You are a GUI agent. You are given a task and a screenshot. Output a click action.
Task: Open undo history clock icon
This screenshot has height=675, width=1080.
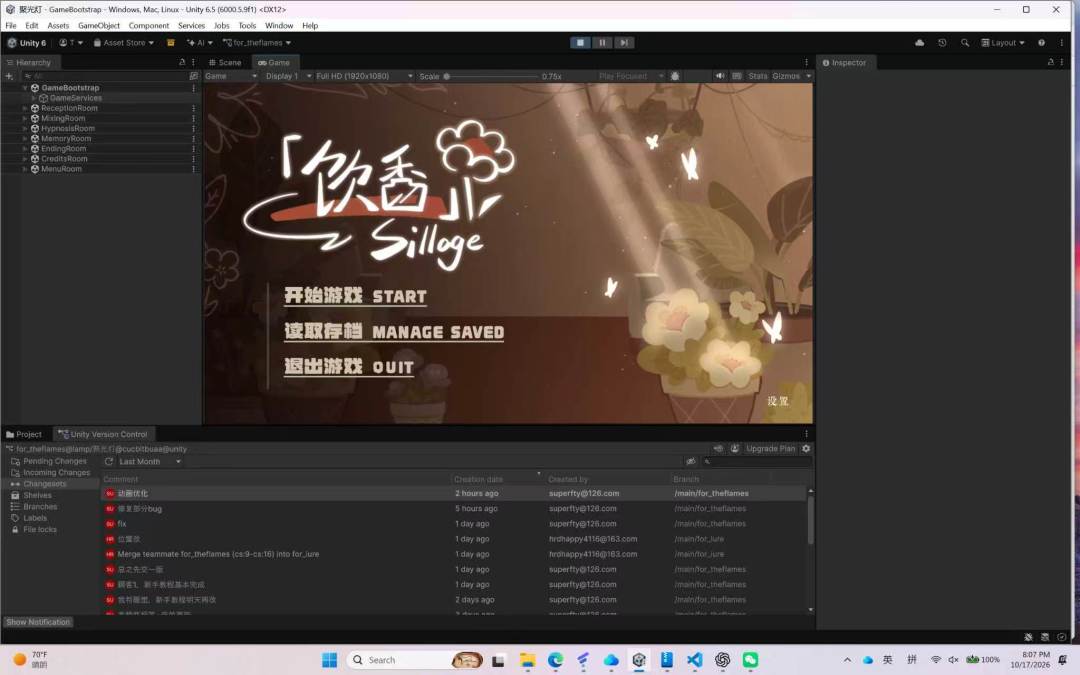tap(942, 43)
